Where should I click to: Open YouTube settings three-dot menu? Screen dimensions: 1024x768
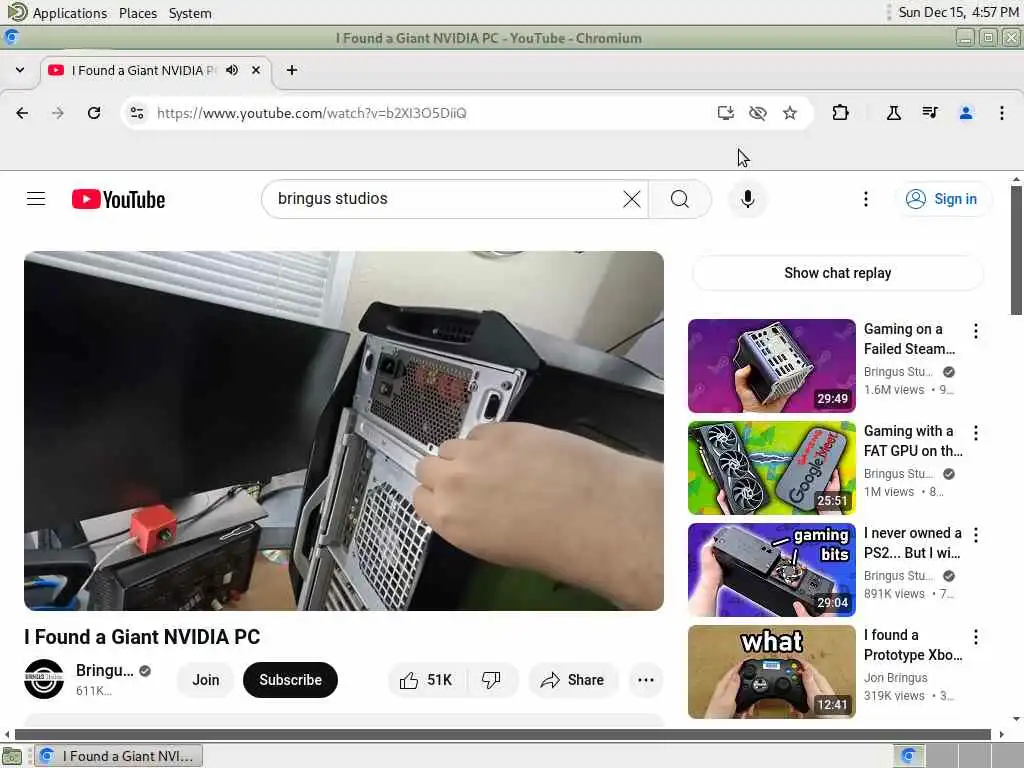pos(866,199)
